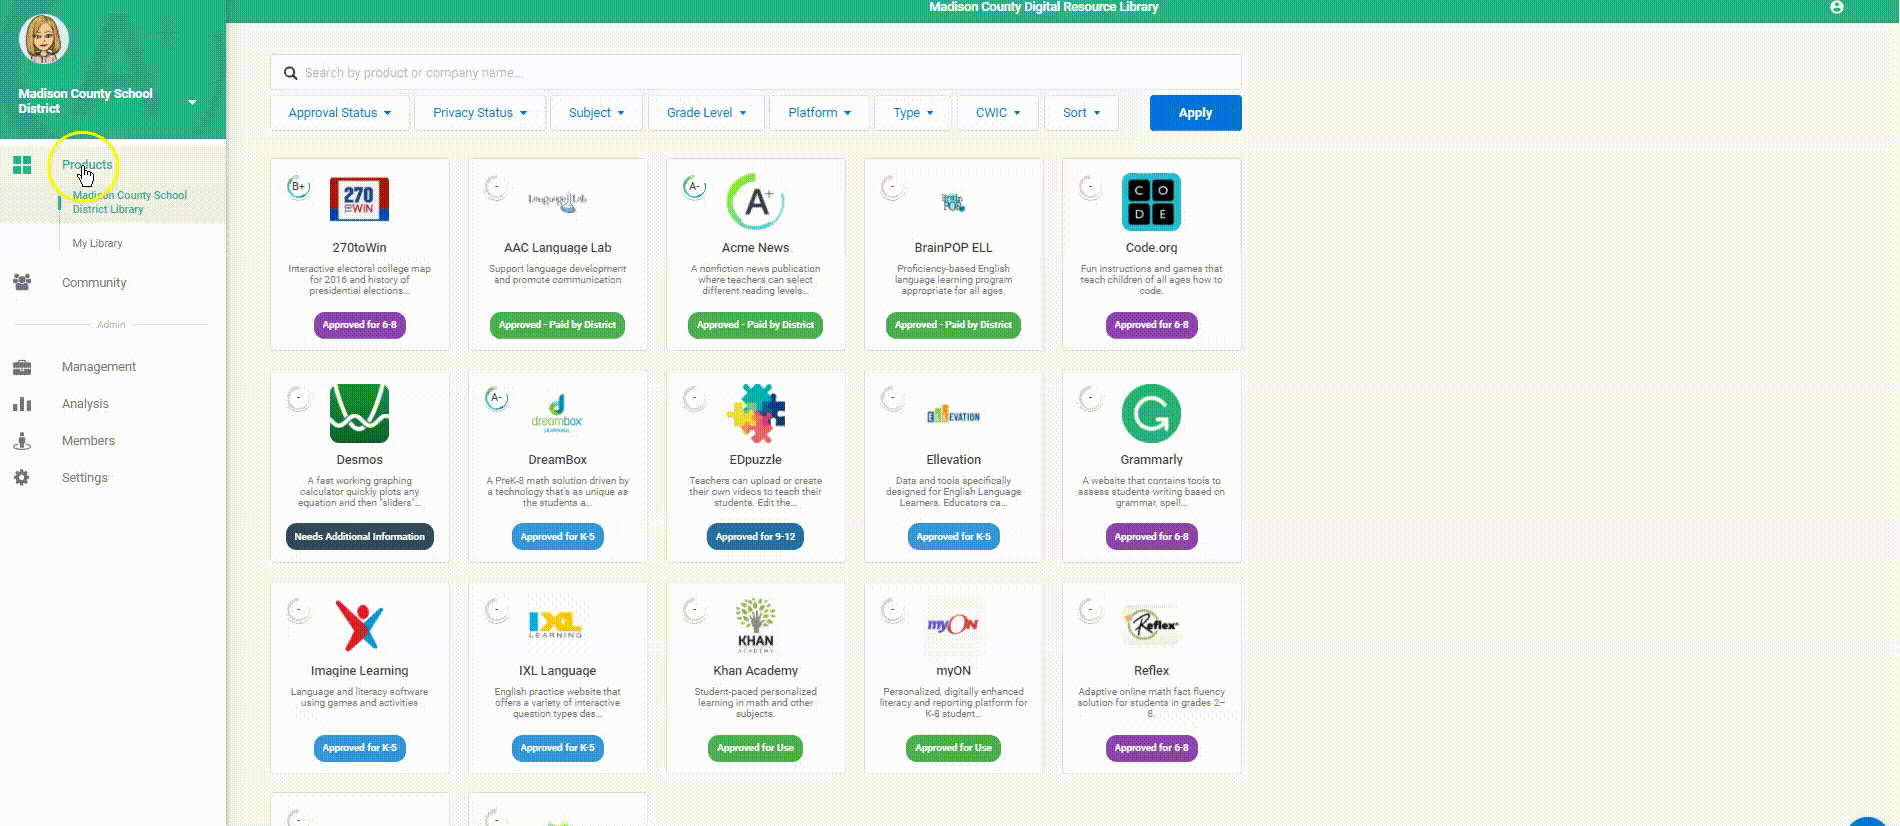
Task: Expand the Madison County School District switcher arrow
Action: pyautogui.click(x=192, y=102)
